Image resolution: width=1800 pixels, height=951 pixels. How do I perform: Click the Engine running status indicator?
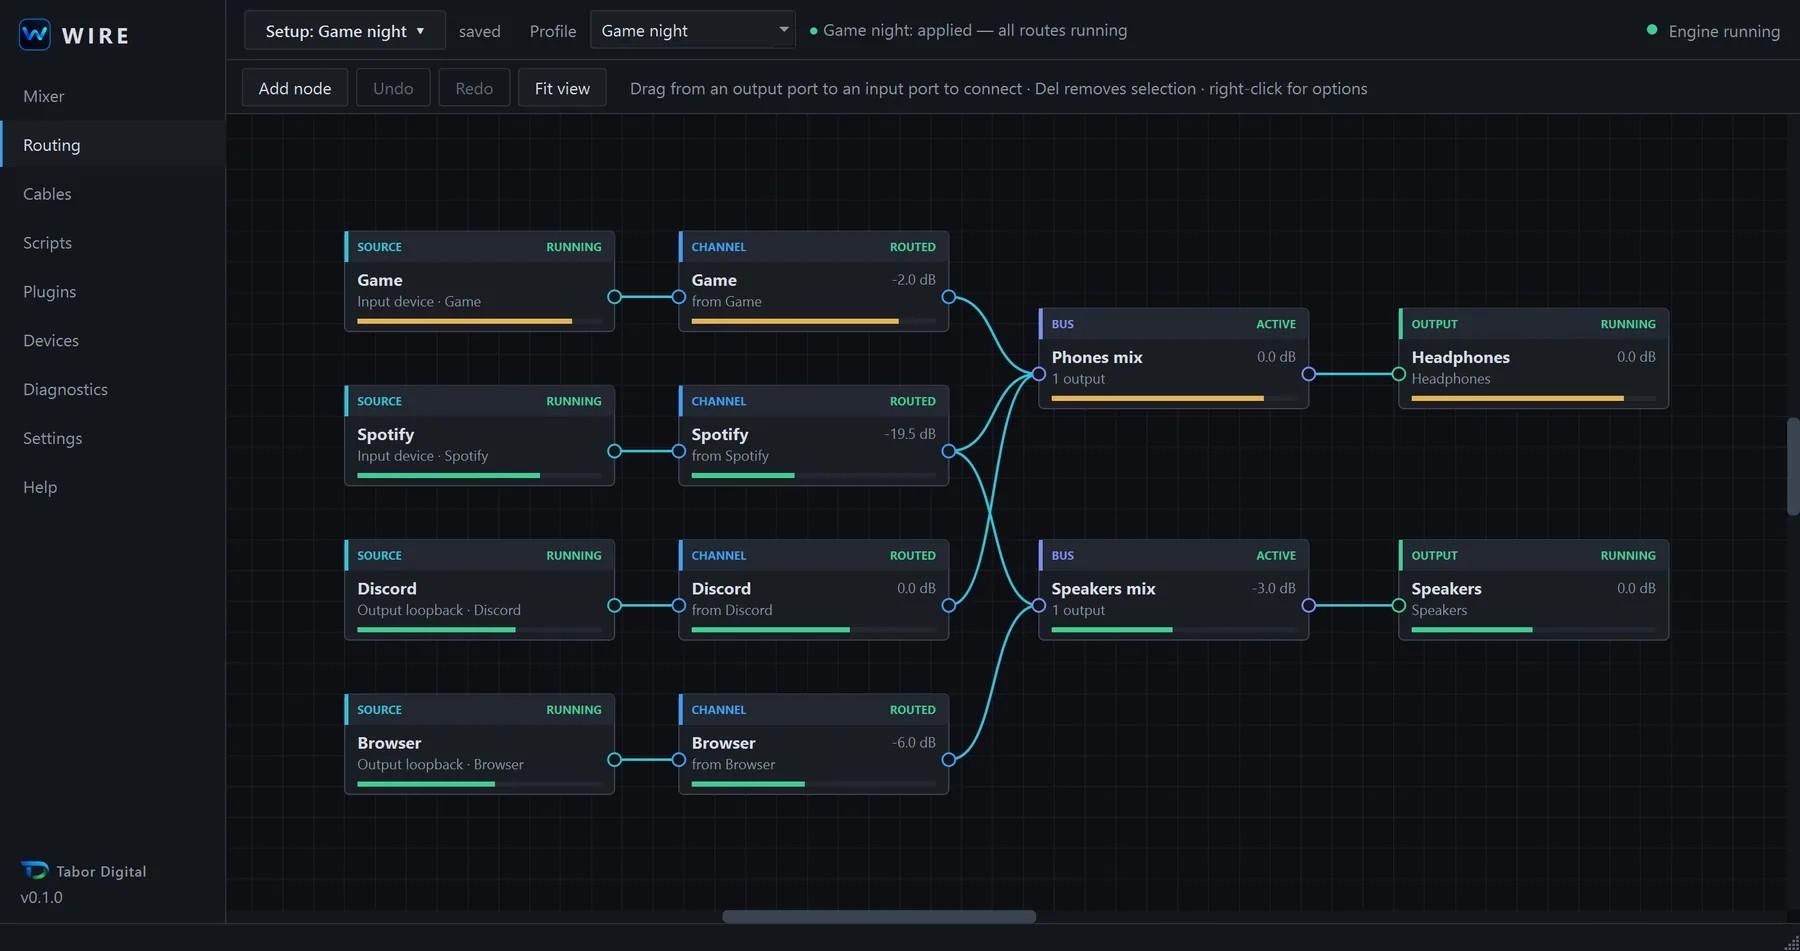point(1713,31)
